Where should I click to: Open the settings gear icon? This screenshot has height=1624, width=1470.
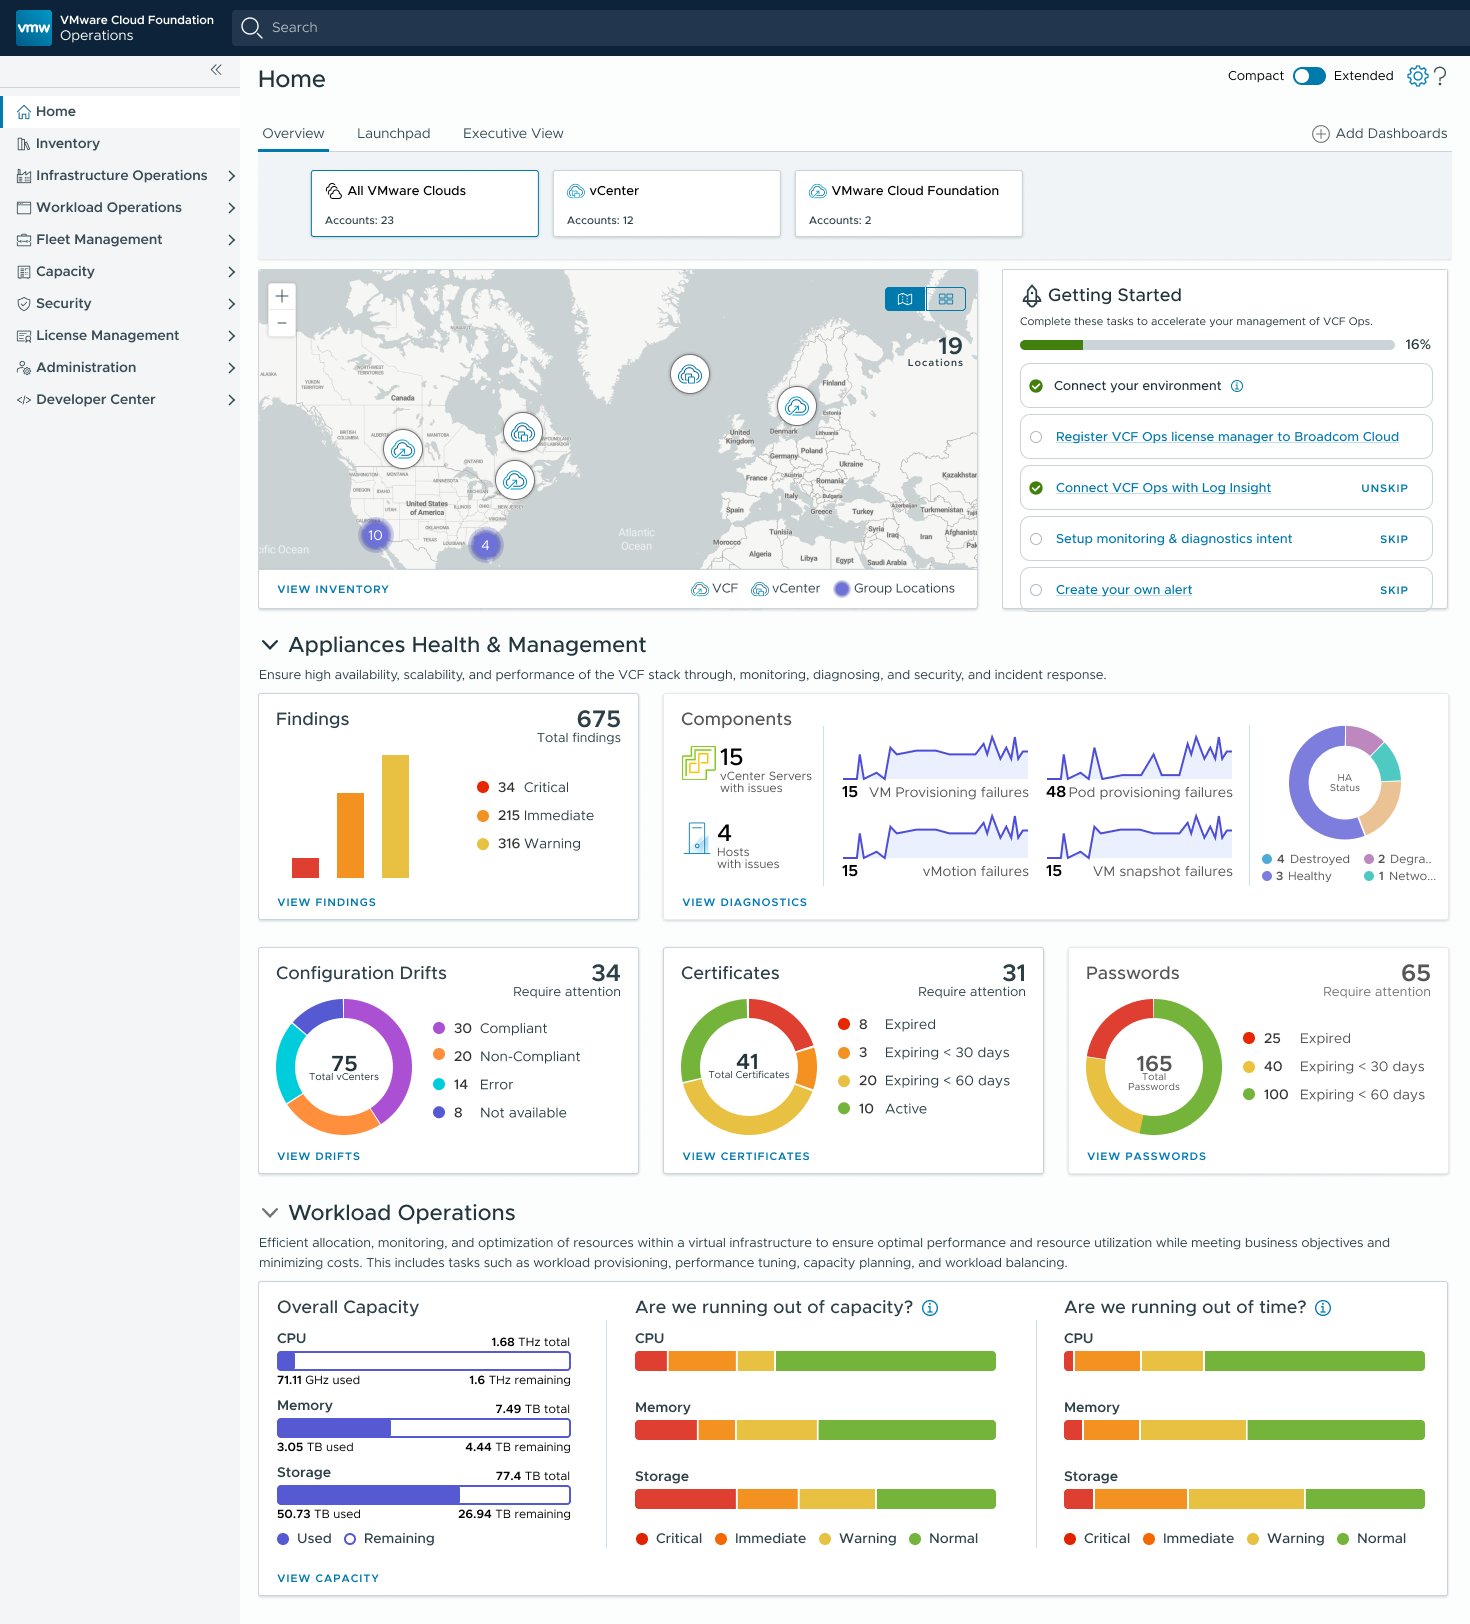(x=1417, y=76)
